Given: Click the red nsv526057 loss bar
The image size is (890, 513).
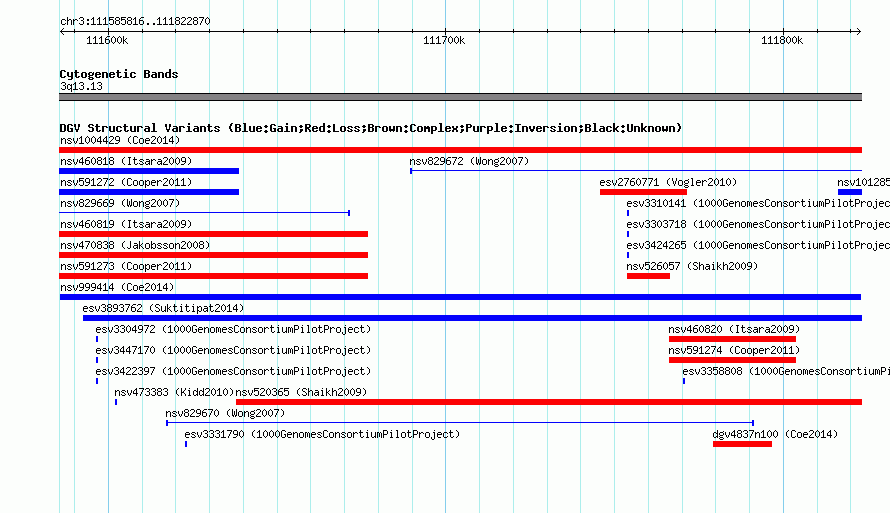Looking at the screenshot, I should [x=648, y=276].
